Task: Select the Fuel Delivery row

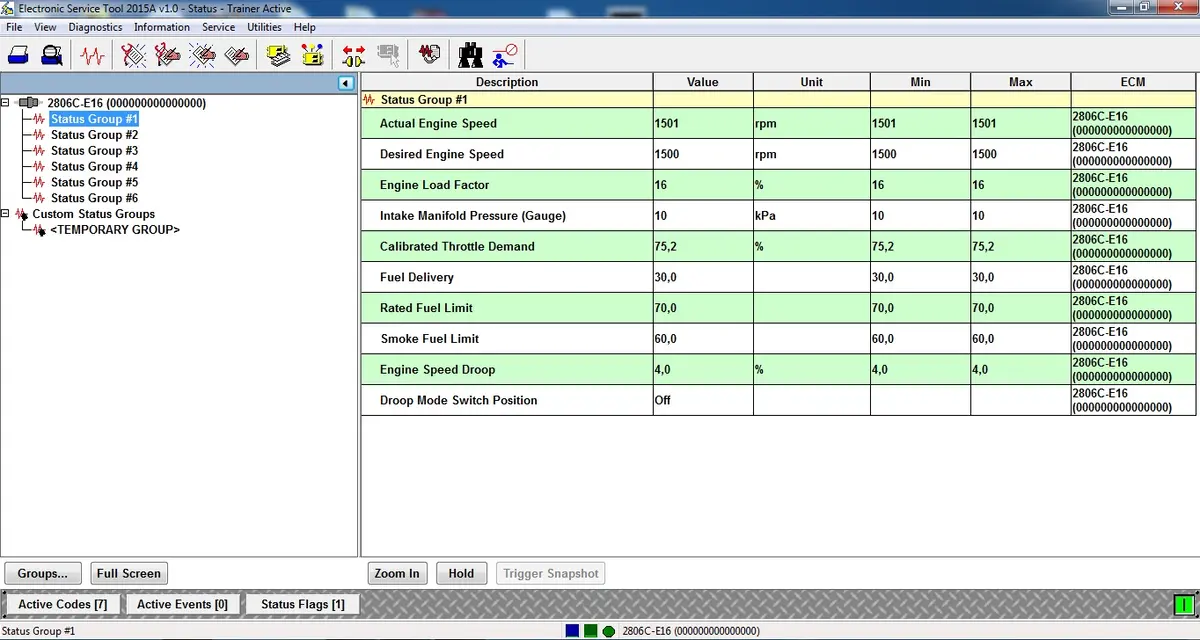Action: [x=778, y=277]
